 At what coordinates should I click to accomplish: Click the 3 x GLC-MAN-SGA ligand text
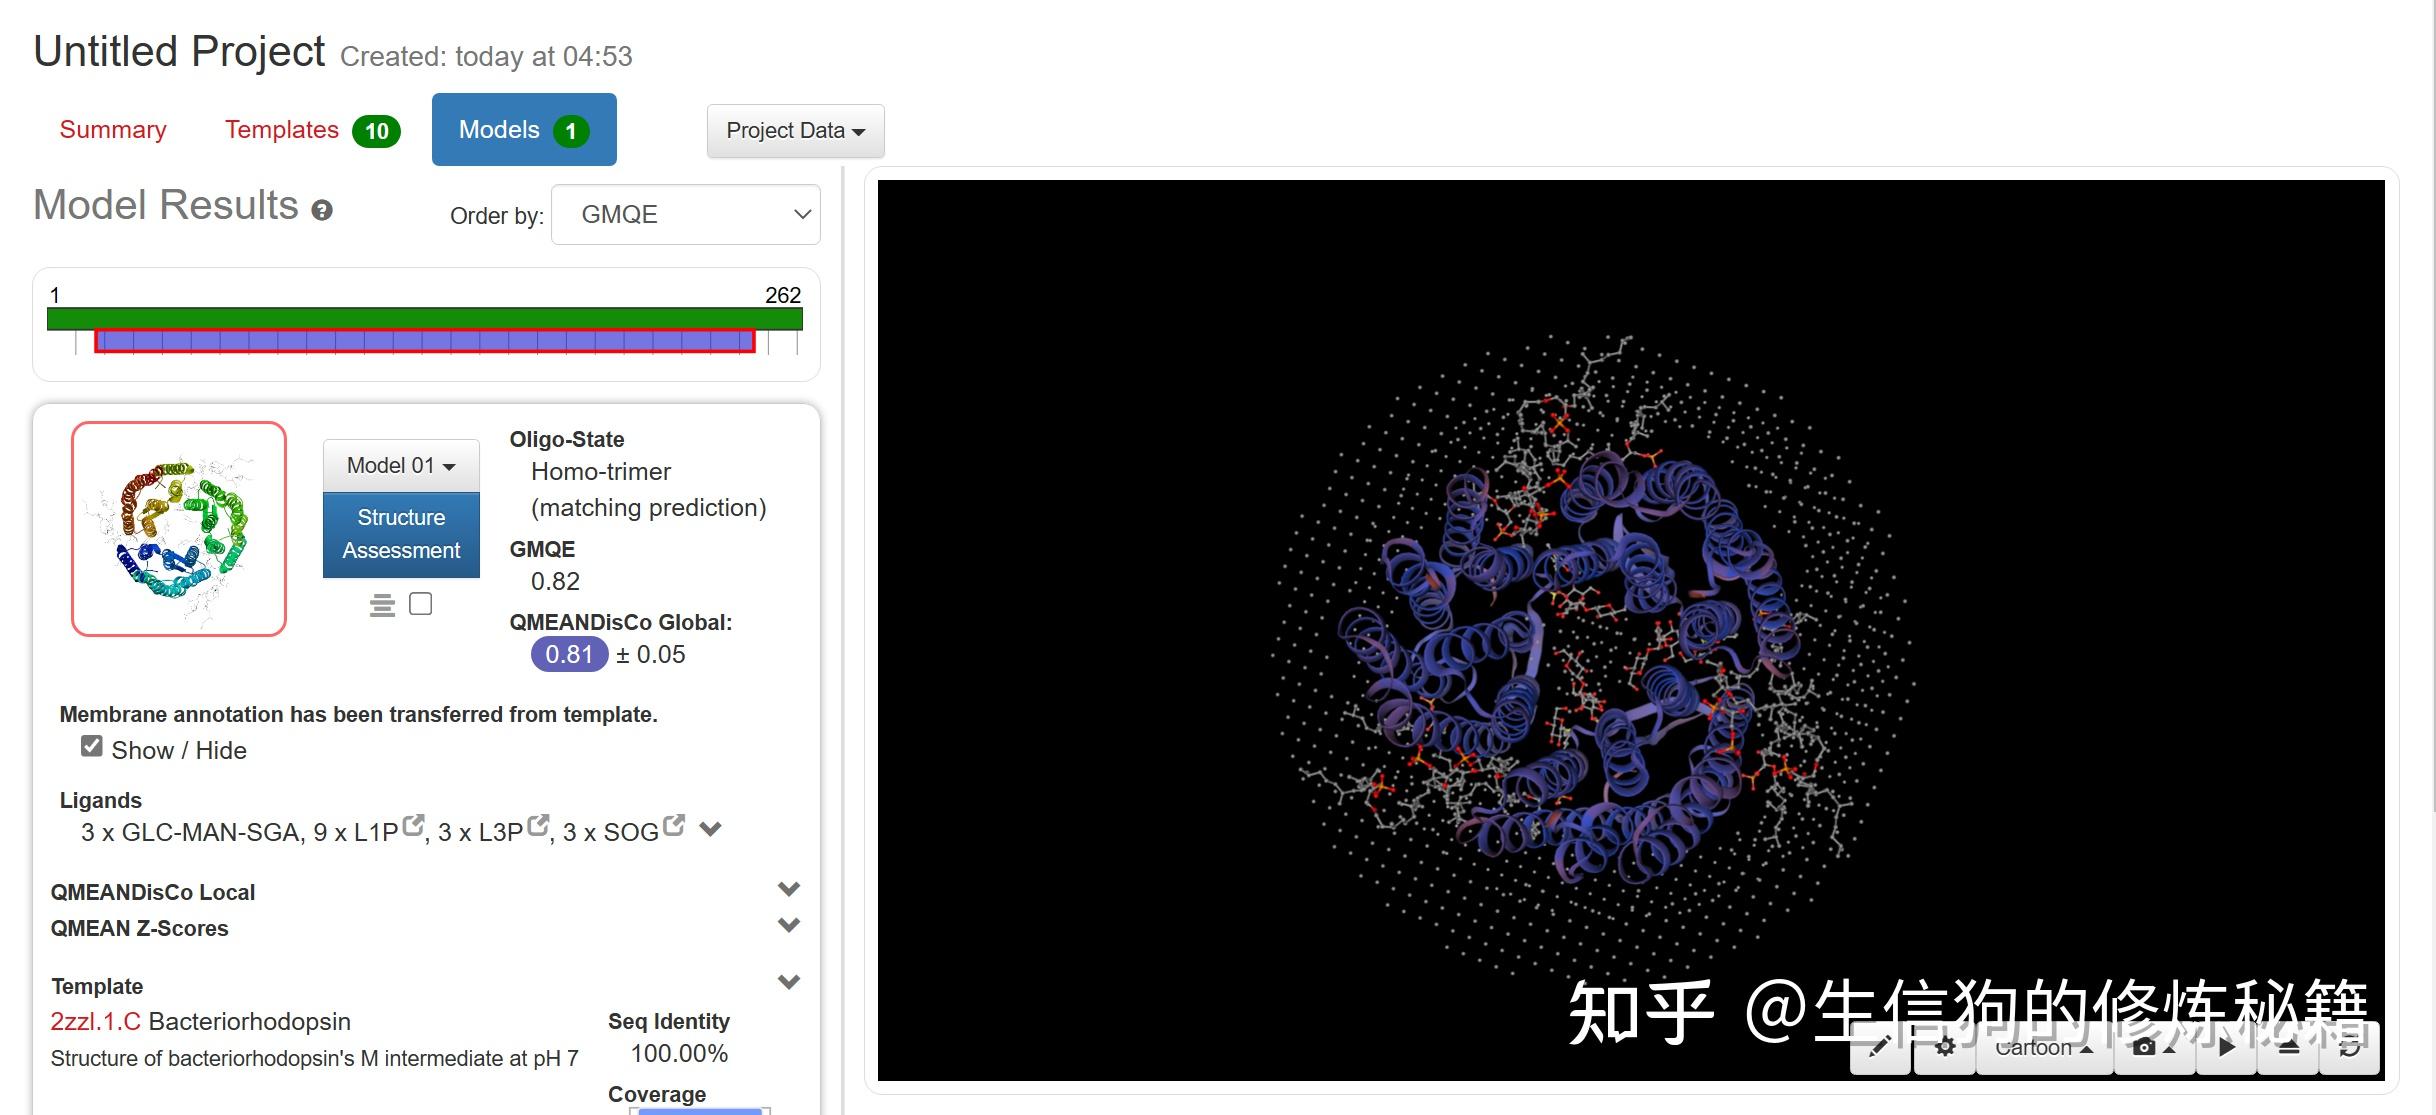pyautogui.click(x=190, y=832)
